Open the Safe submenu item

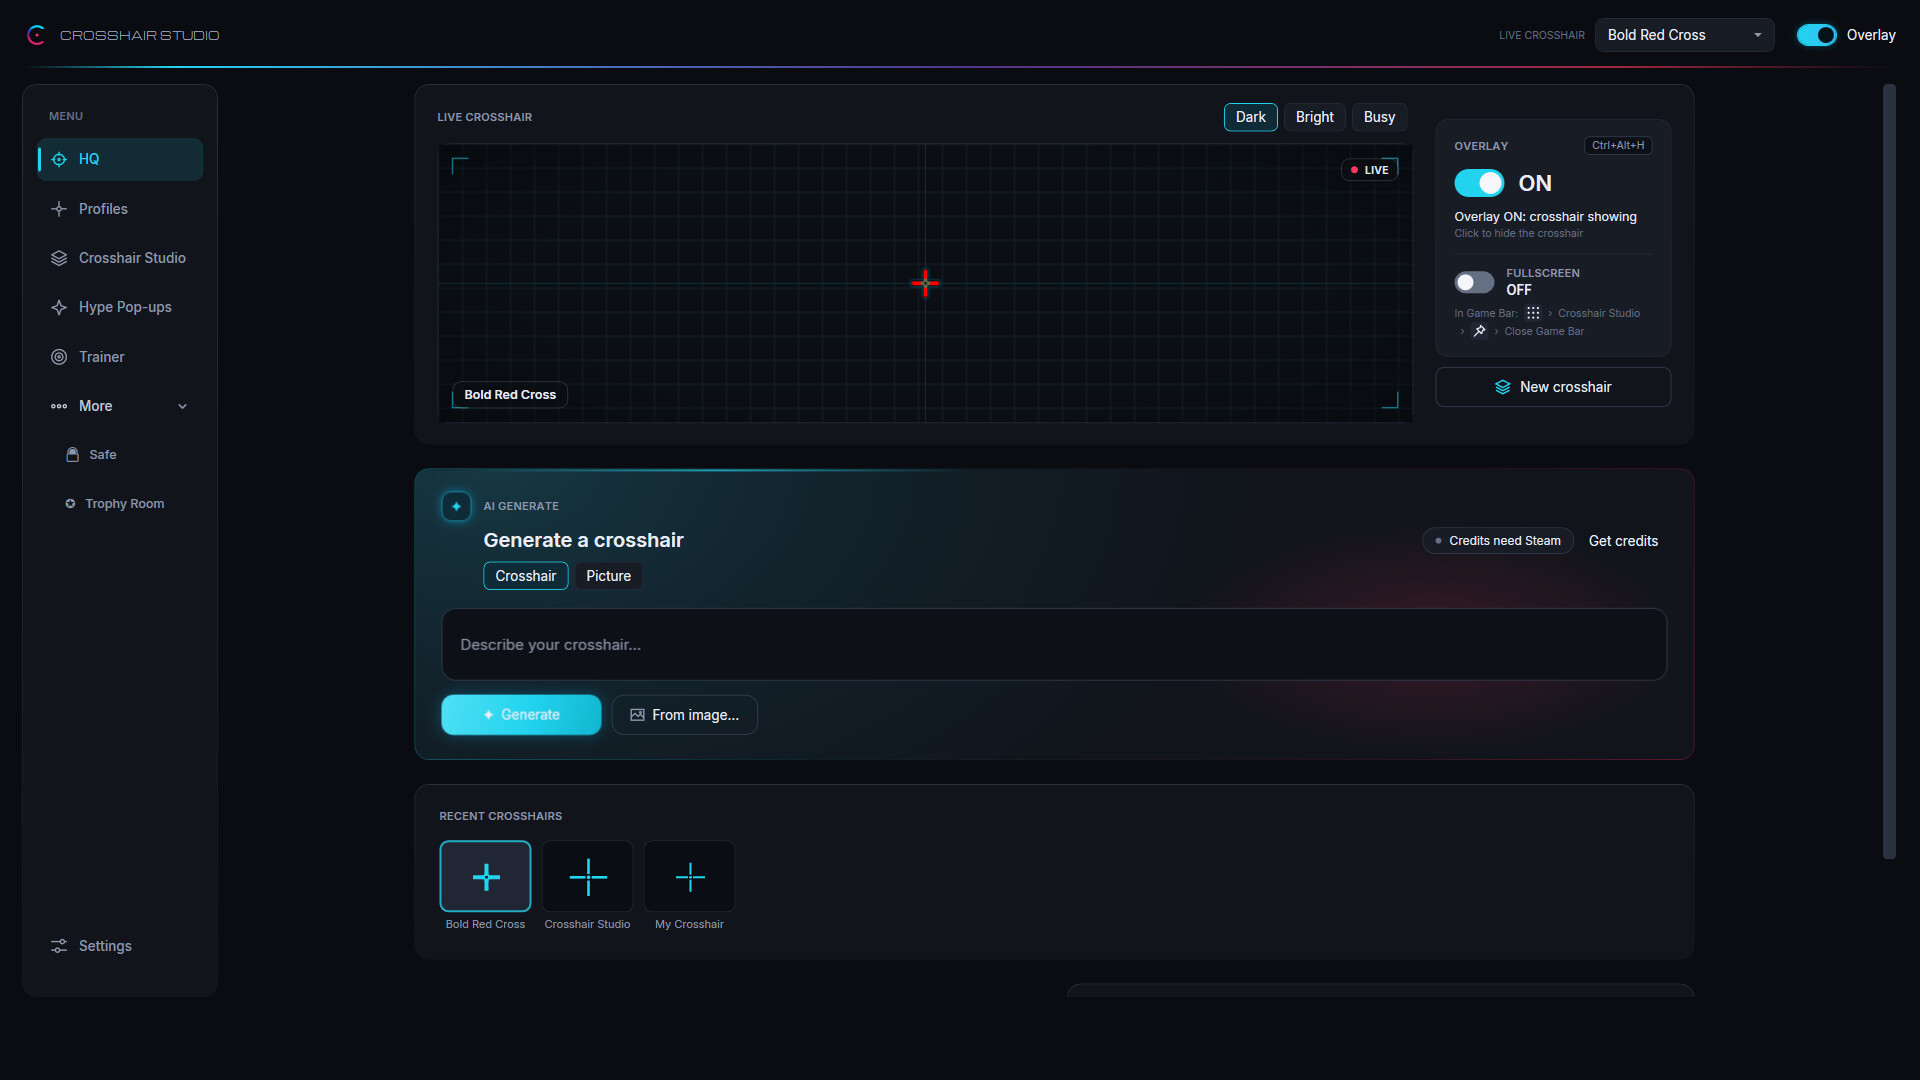point(120,455)
